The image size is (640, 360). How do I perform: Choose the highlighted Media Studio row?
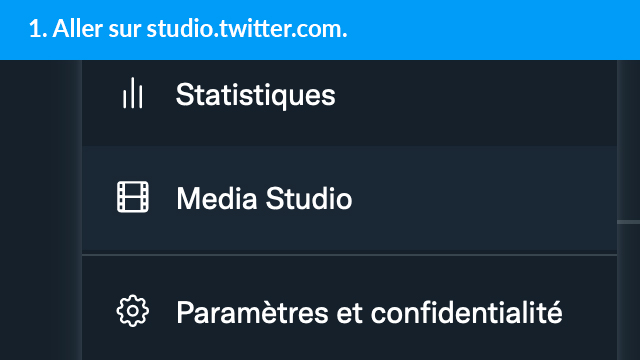pyautogui.click(x=349, y=198)
